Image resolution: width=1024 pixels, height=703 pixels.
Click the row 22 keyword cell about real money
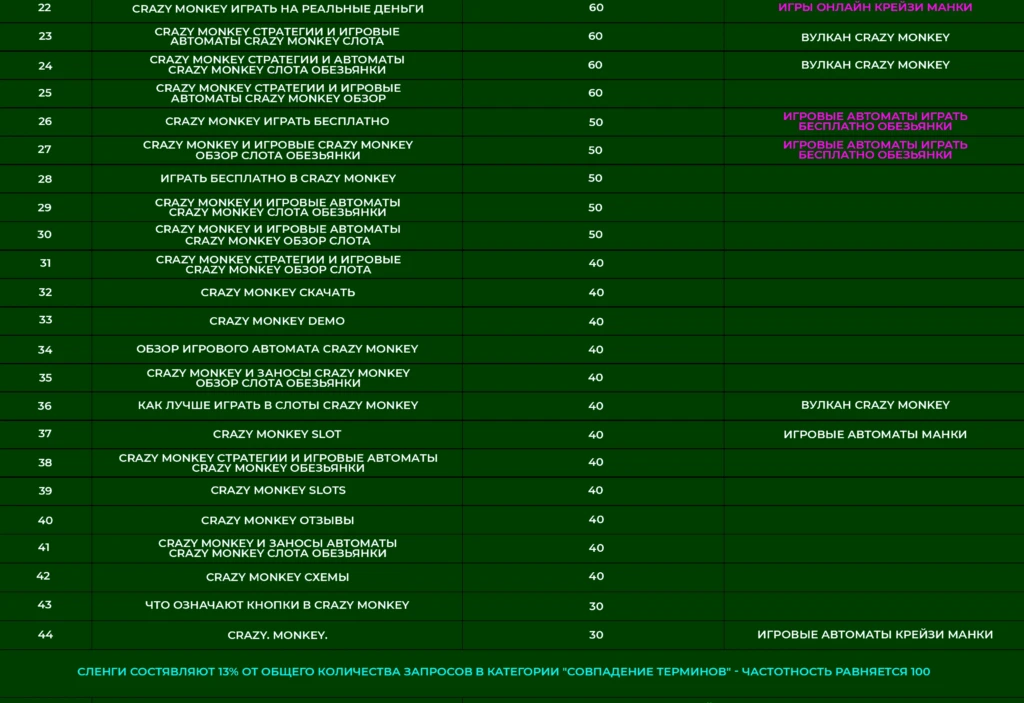pos(278,9)
